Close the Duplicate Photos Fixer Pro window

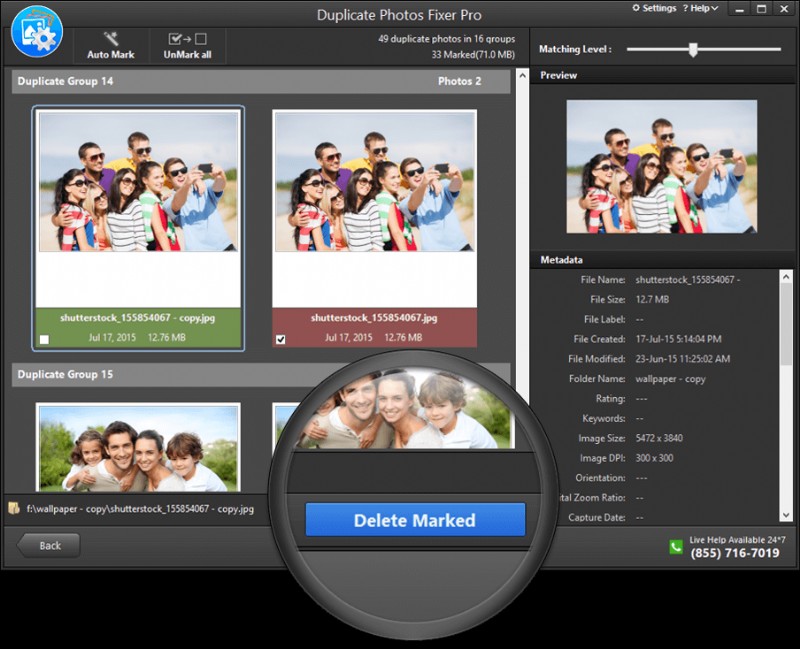pos(784,9)
